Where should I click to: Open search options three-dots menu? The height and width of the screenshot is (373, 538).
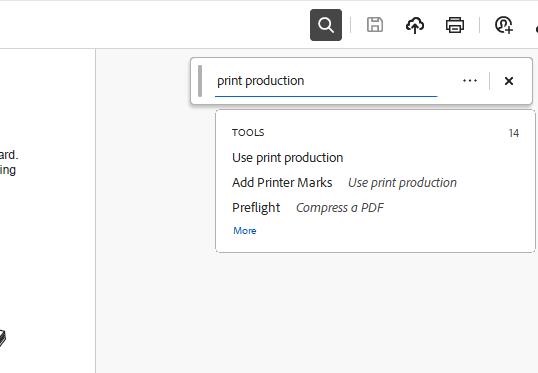[470, 81]
